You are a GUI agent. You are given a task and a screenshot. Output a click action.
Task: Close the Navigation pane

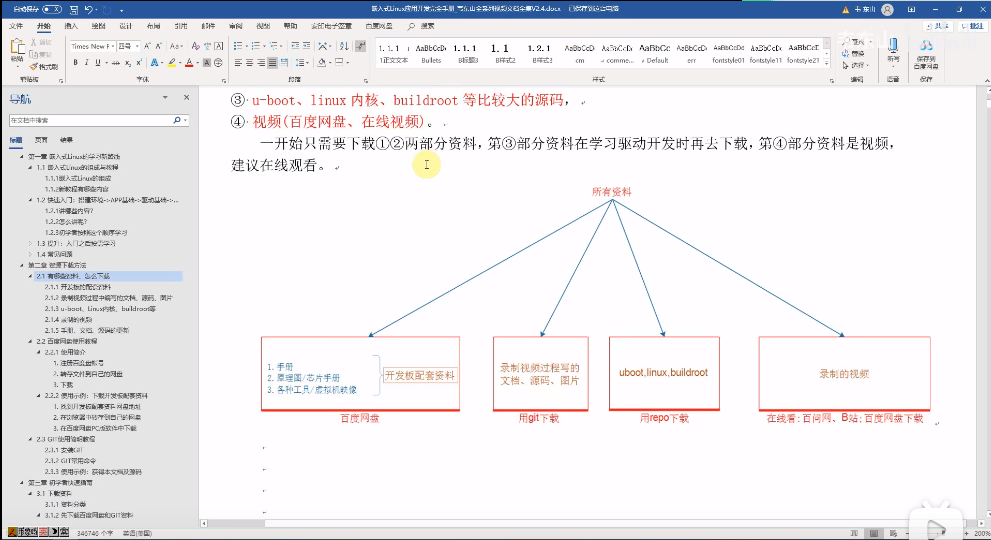(x=186, y=97)
